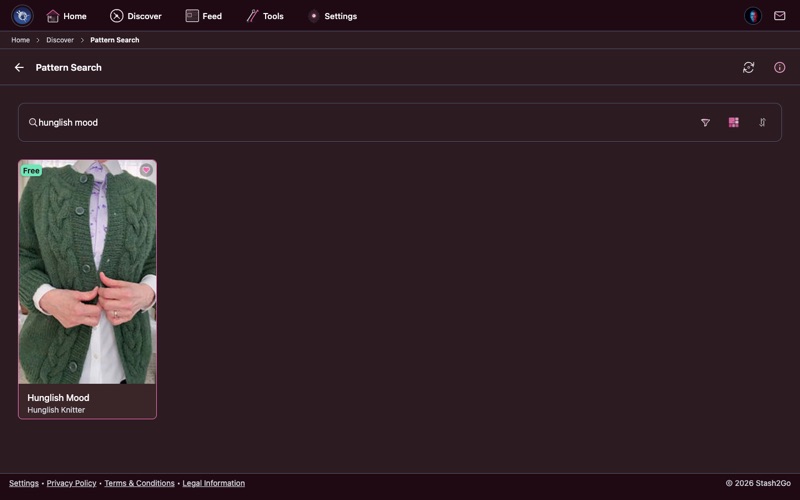The image size is (800, 500).
Task: Toggle favorite heart on Hunglish Mood
Action: tap(146, 171)
